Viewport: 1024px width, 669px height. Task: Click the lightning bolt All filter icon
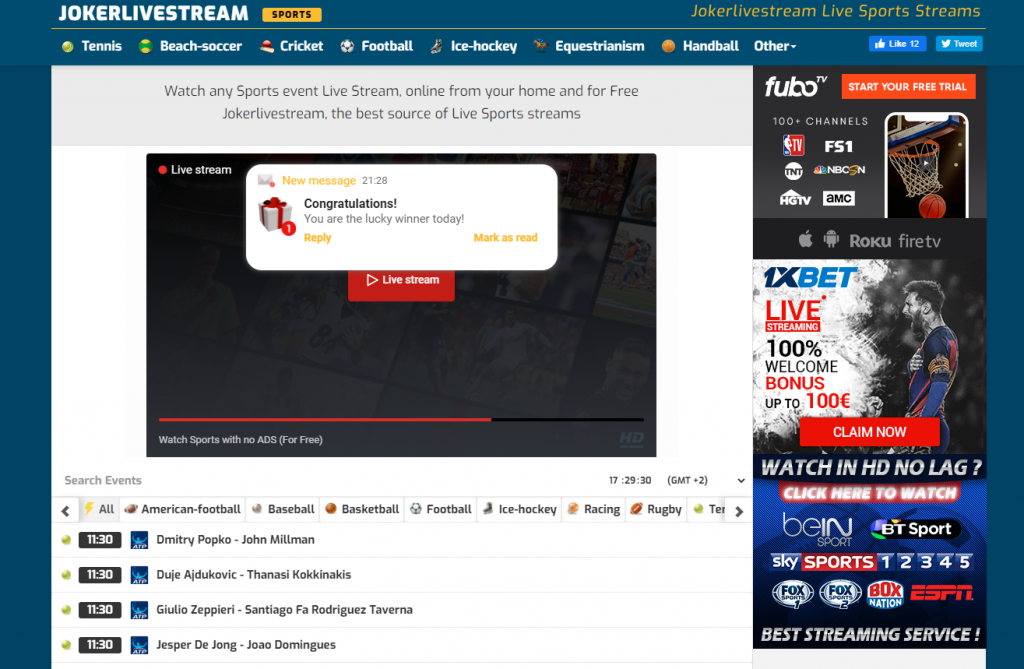89,509
